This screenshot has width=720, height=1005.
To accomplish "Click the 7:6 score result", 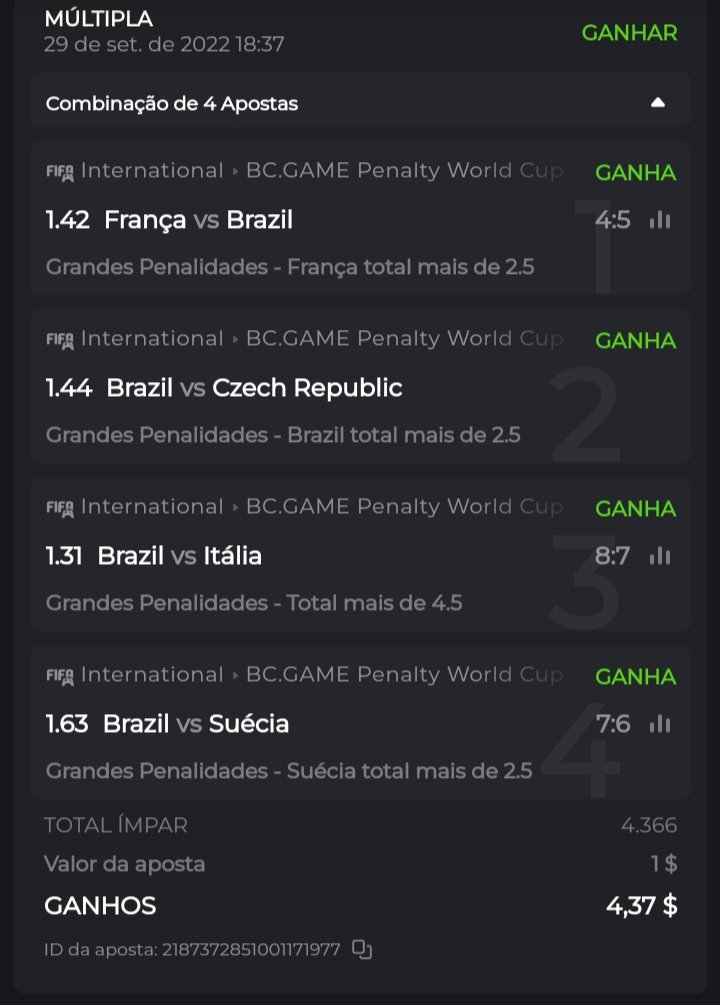I will point(612,724).
